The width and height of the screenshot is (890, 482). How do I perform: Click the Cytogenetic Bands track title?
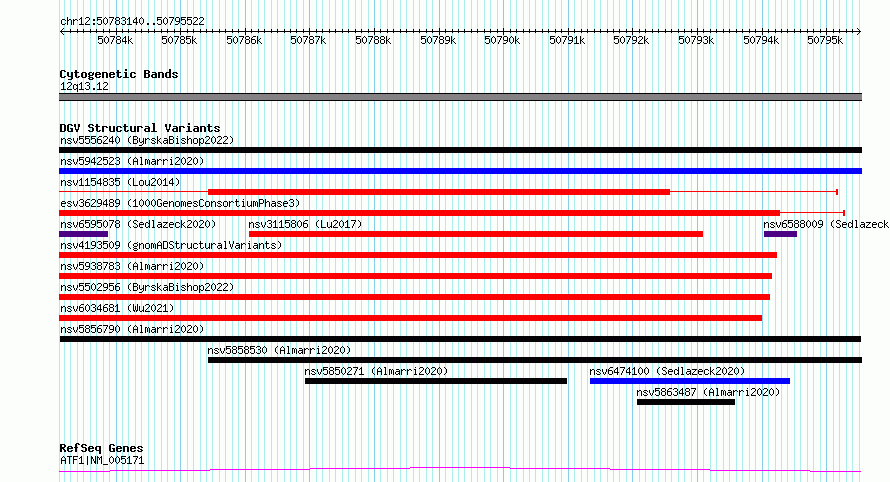119,74
